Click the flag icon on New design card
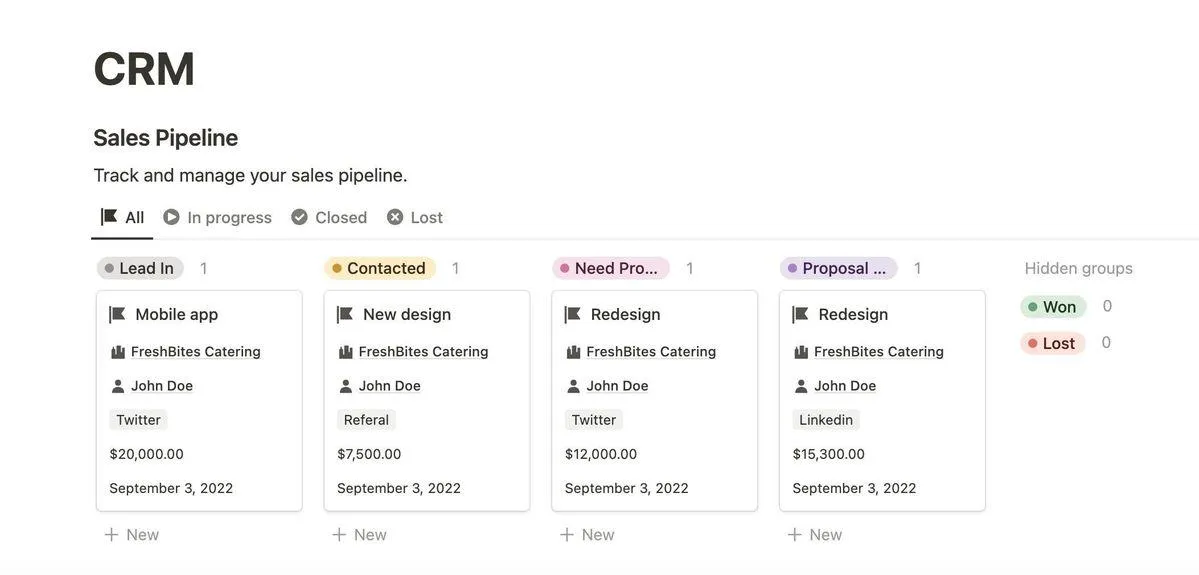Screen dimensions: 1199x575 [345, 314]
